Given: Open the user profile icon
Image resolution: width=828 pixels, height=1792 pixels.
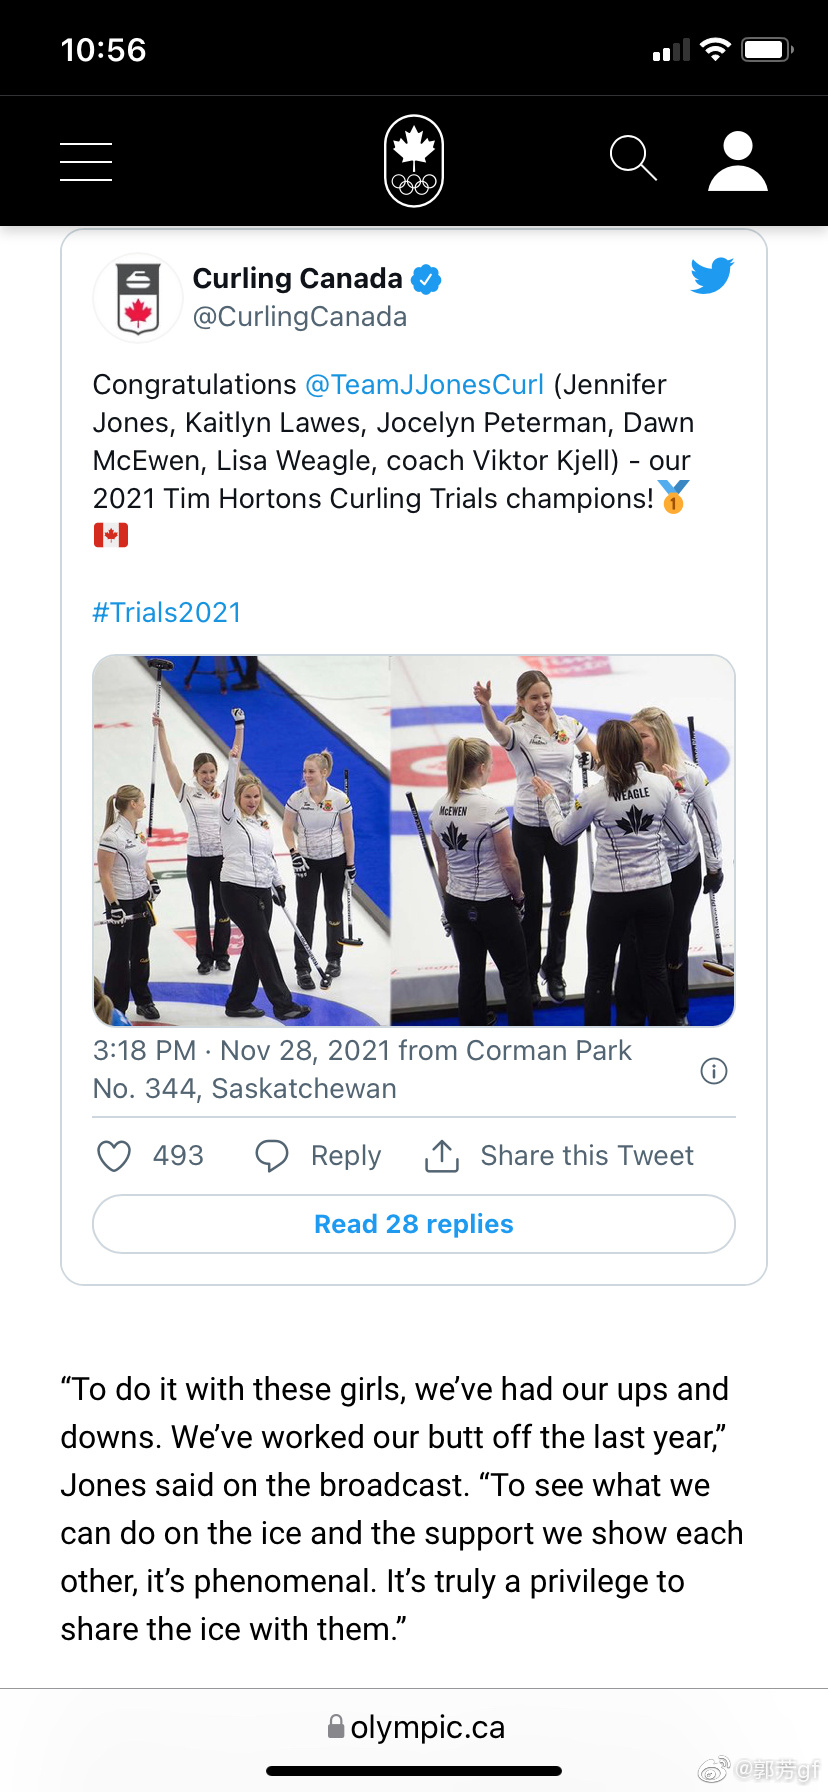Looking at the screenshot, I should tap(738, 161).
